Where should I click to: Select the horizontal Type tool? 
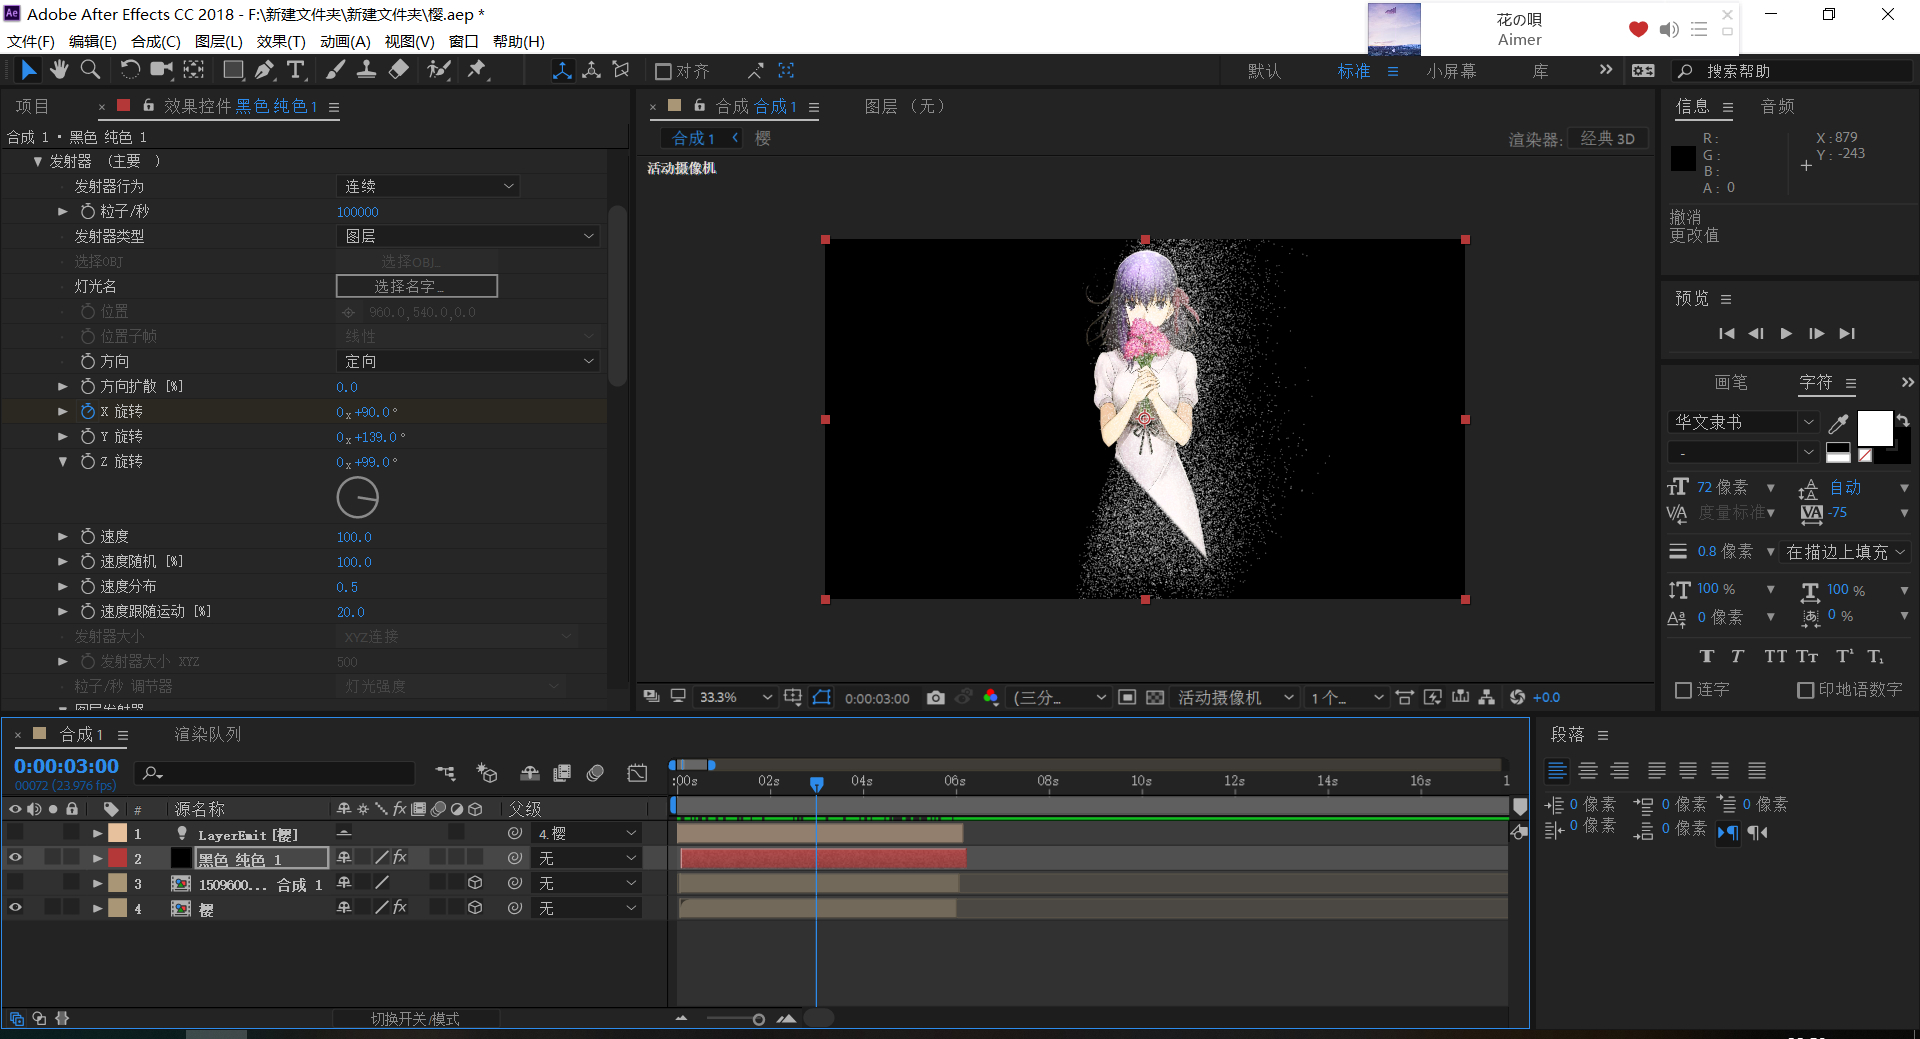tap(296, 70)
